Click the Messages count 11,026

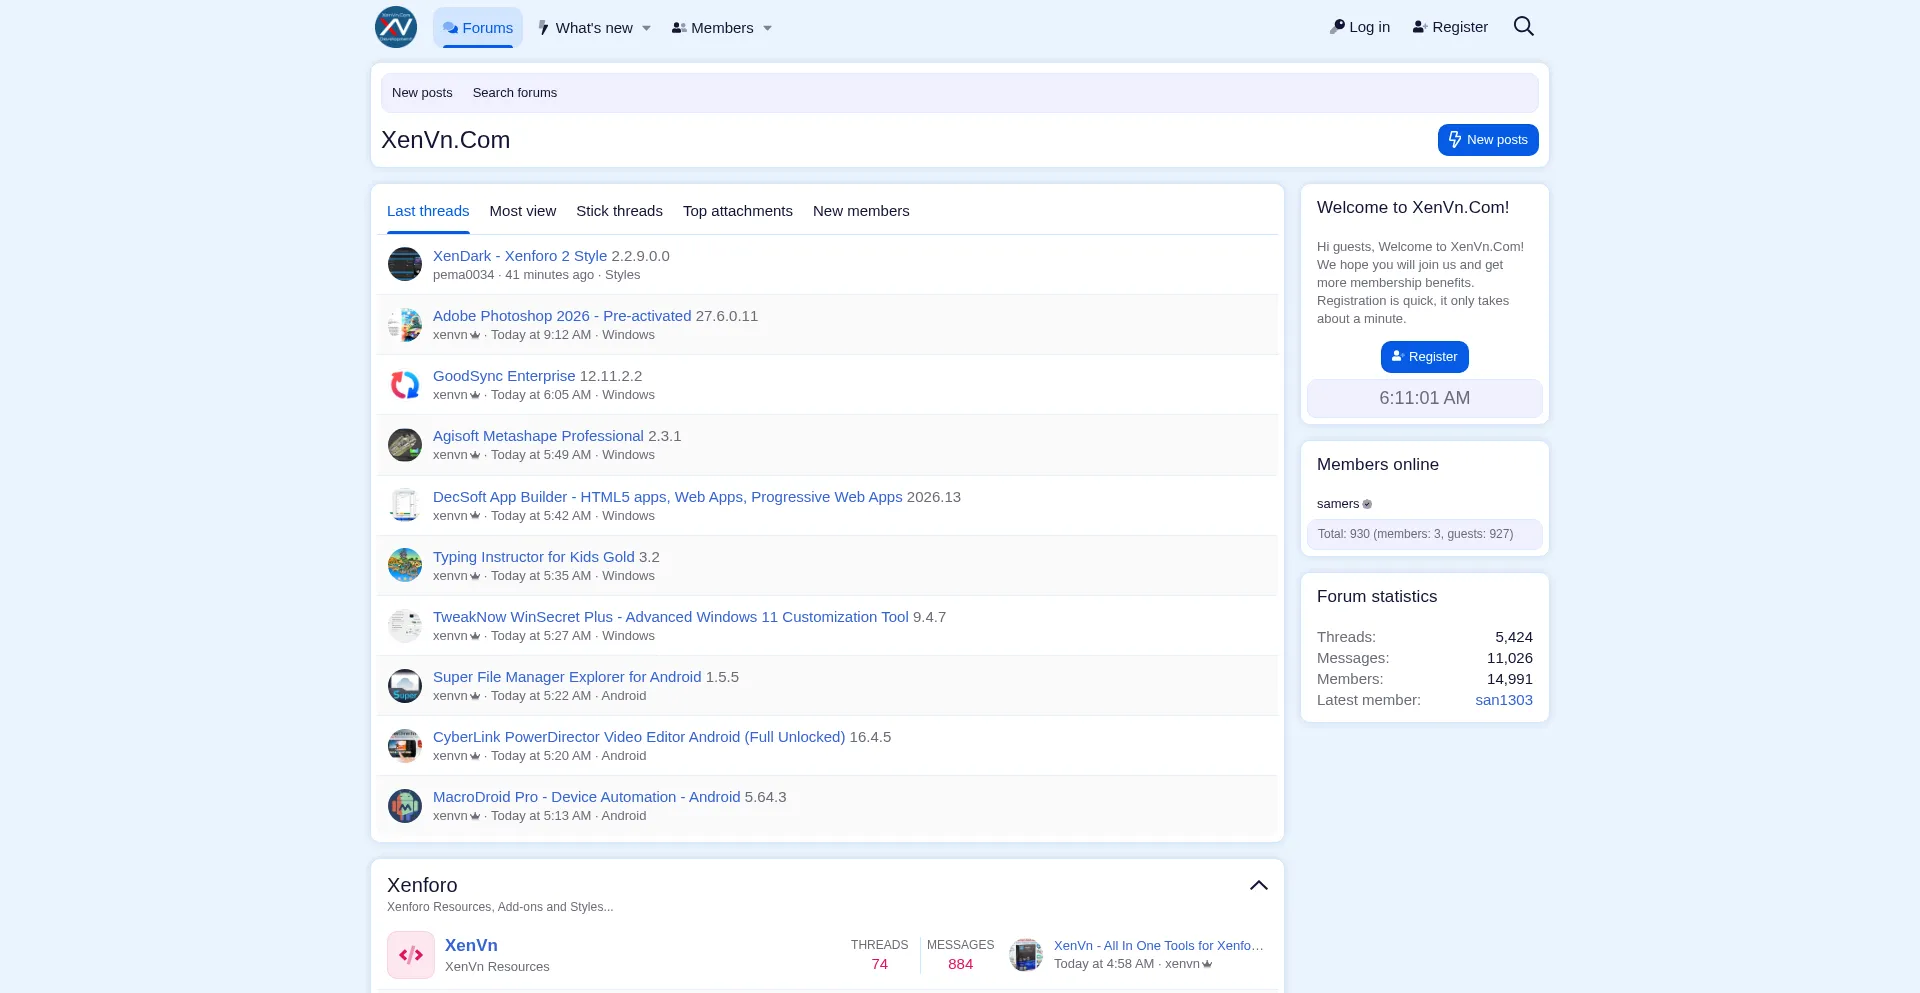[x=1510, y=658]
